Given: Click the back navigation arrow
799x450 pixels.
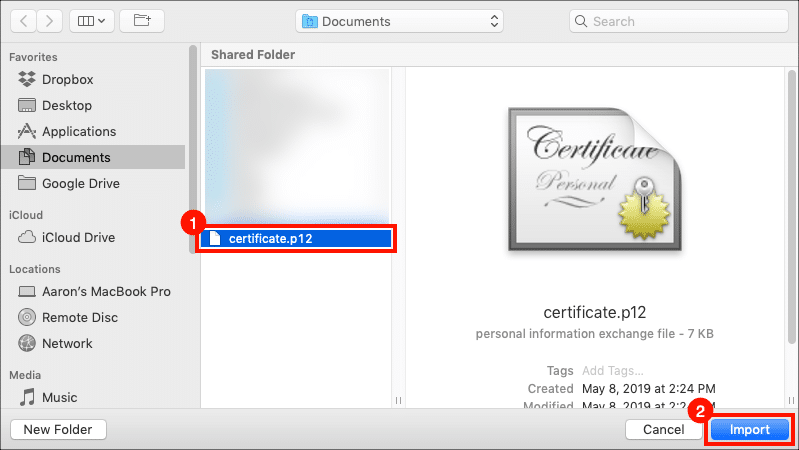Looking at the screenshot, I should click(24, 20).
